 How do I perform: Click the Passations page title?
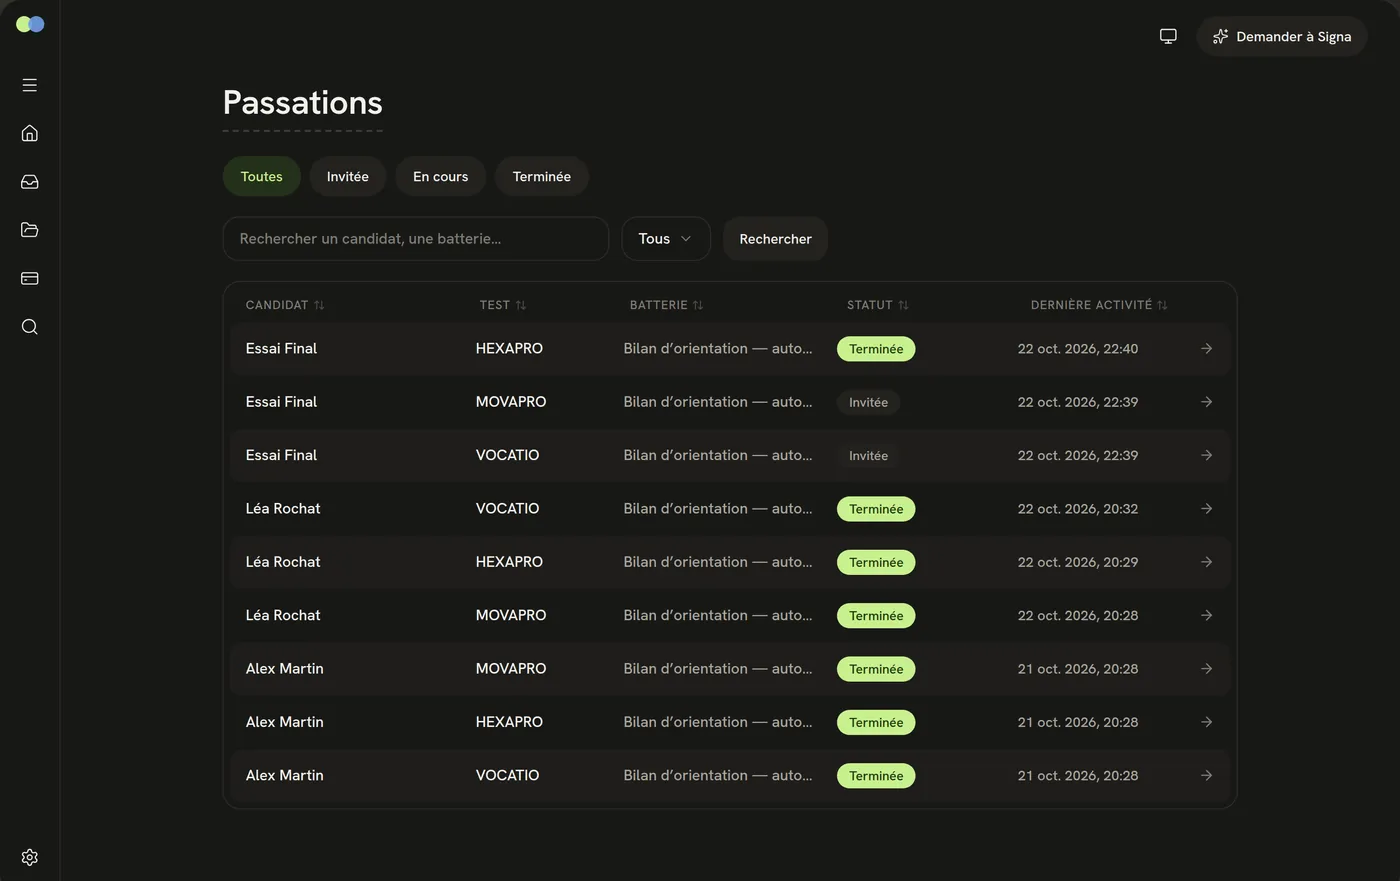tap(303, 103)
